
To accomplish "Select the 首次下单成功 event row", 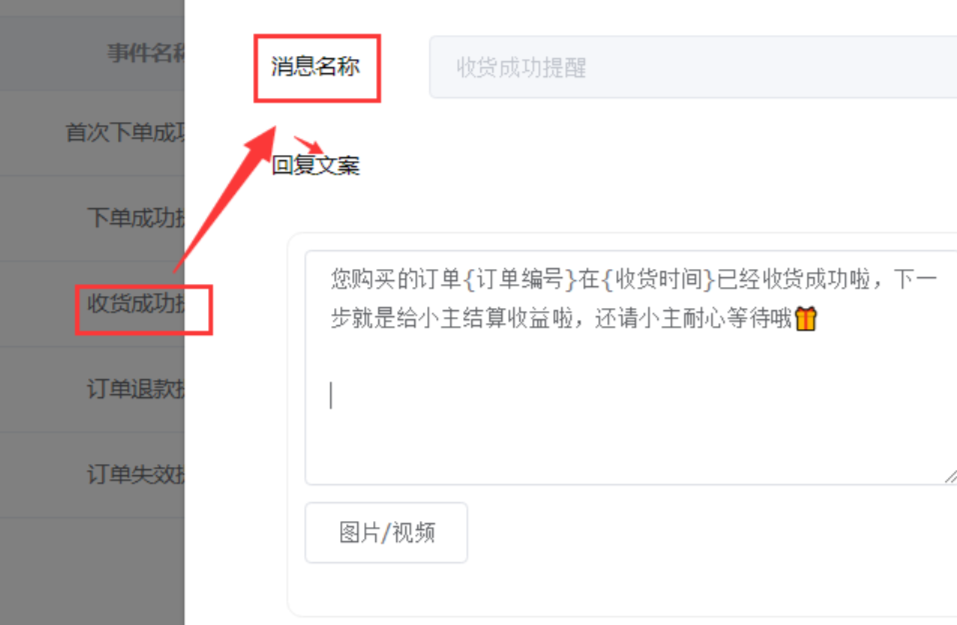I will [x=92, y=132].
